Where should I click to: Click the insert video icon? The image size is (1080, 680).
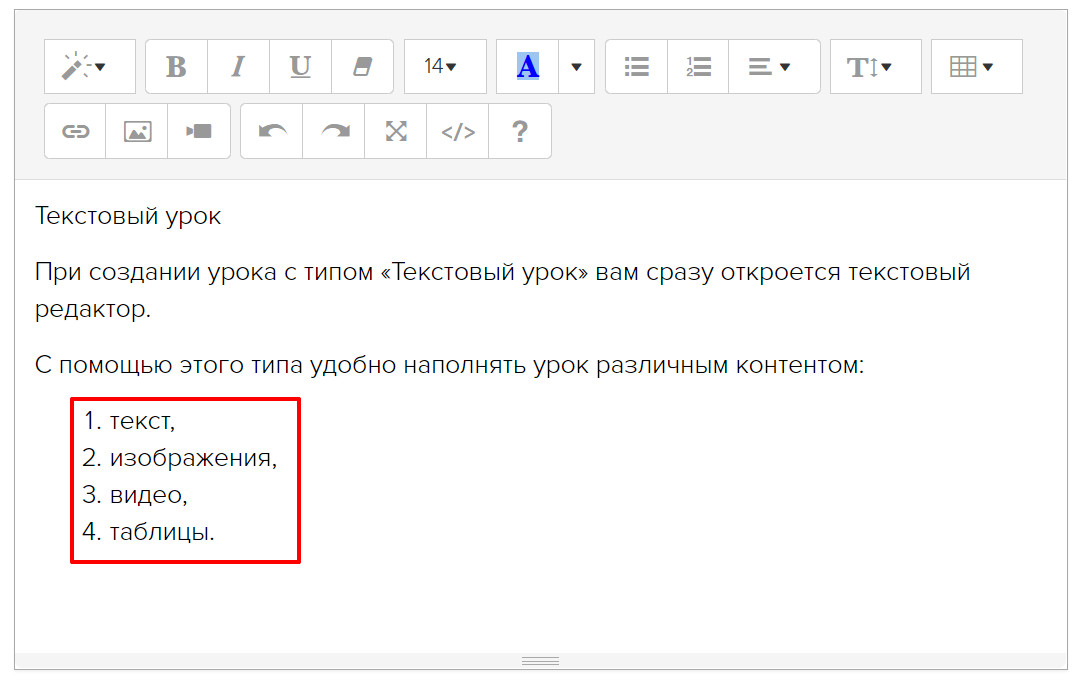(199, 131)
